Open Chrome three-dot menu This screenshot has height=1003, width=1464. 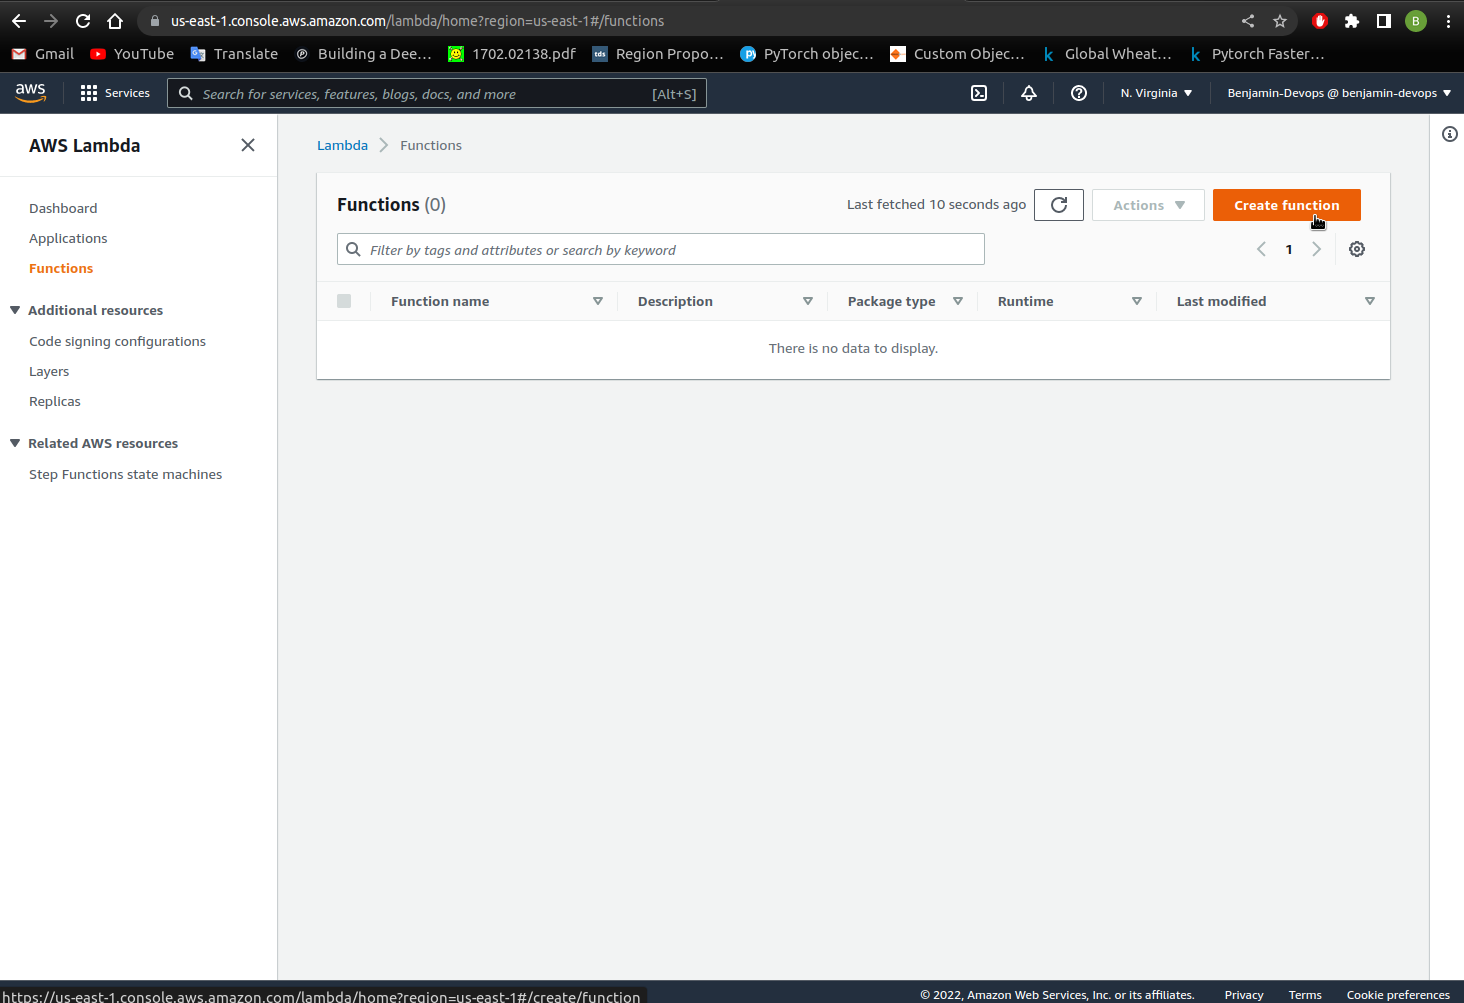pos(1448,21)
